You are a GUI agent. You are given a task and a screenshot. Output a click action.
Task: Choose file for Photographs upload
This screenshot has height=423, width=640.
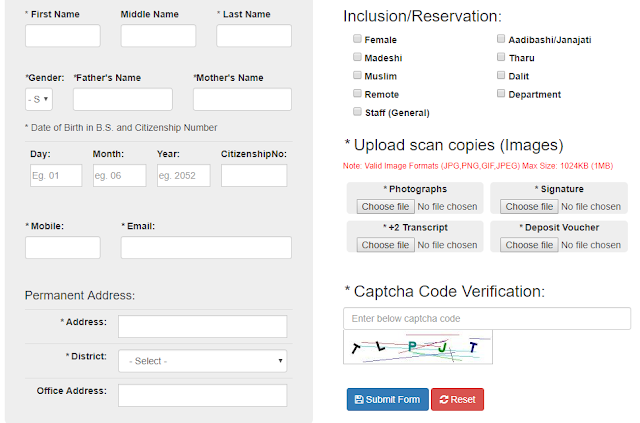coord(385,207)
